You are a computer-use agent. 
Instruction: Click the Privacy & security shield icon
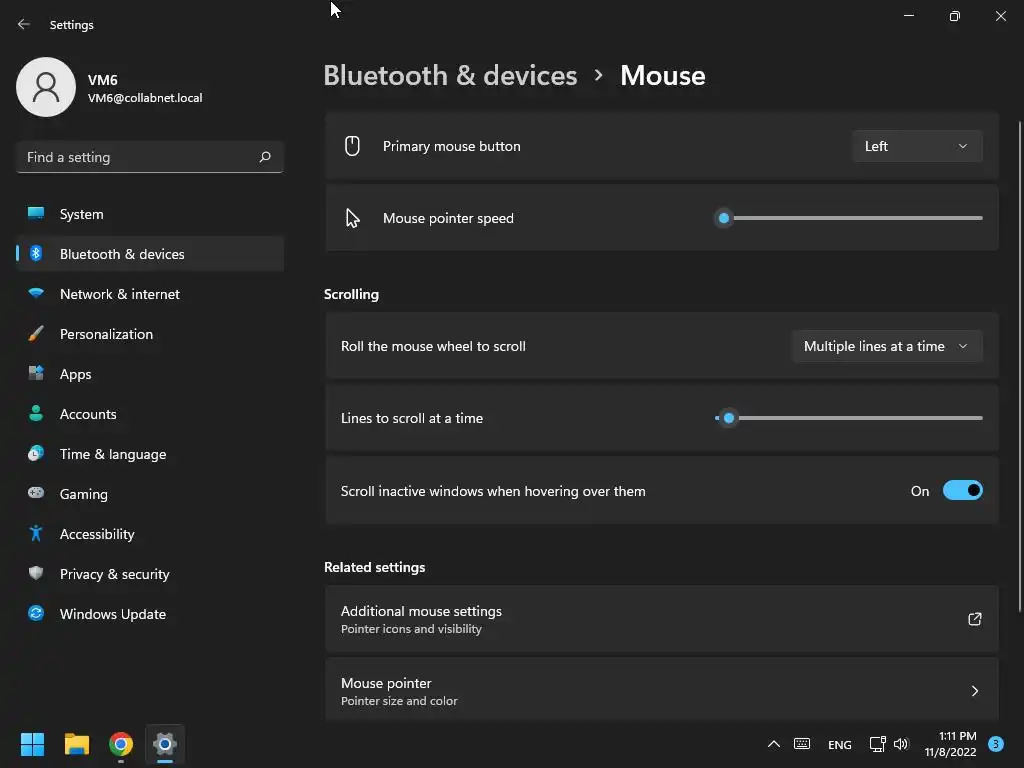coord(36,574)
